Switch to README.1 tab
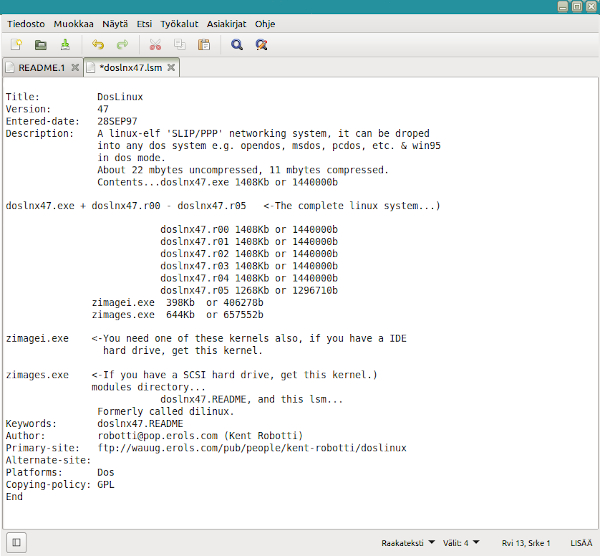This screenshot has width=600, height=556. point(42,68)
